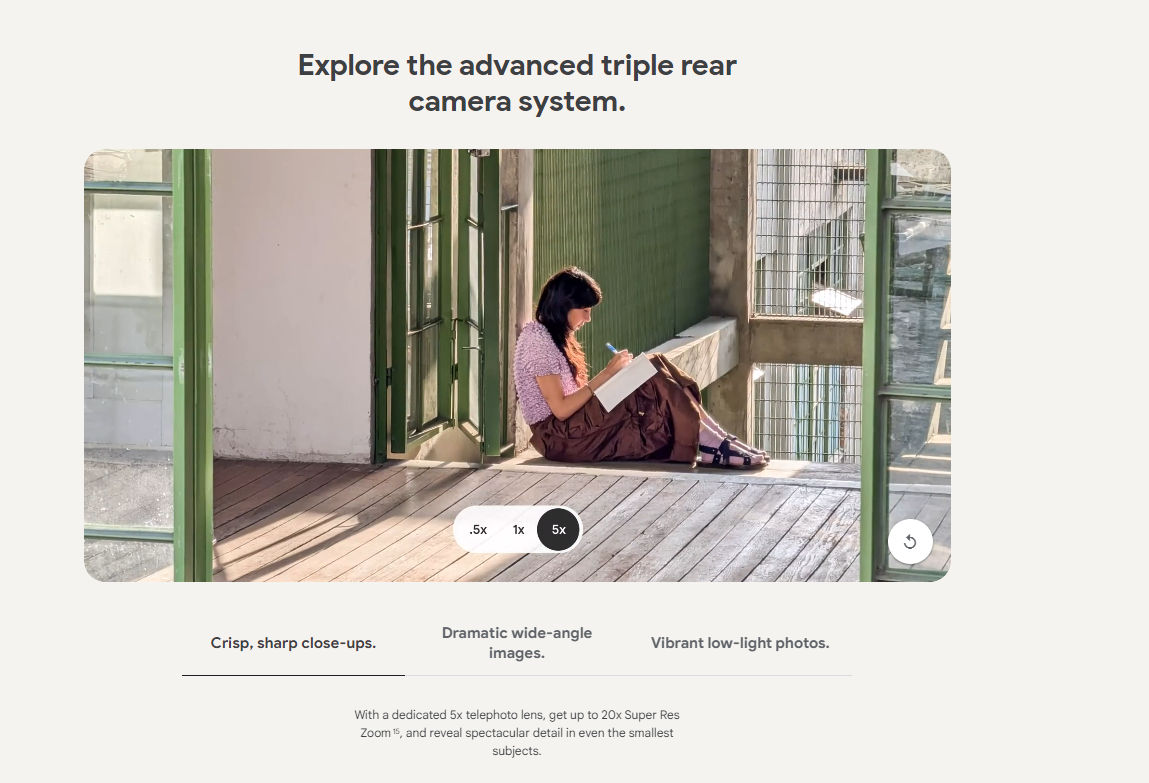Viewport: 1149px width, 783px height.
Task: Click the white wall area in photo
Action: coord(292,304)
